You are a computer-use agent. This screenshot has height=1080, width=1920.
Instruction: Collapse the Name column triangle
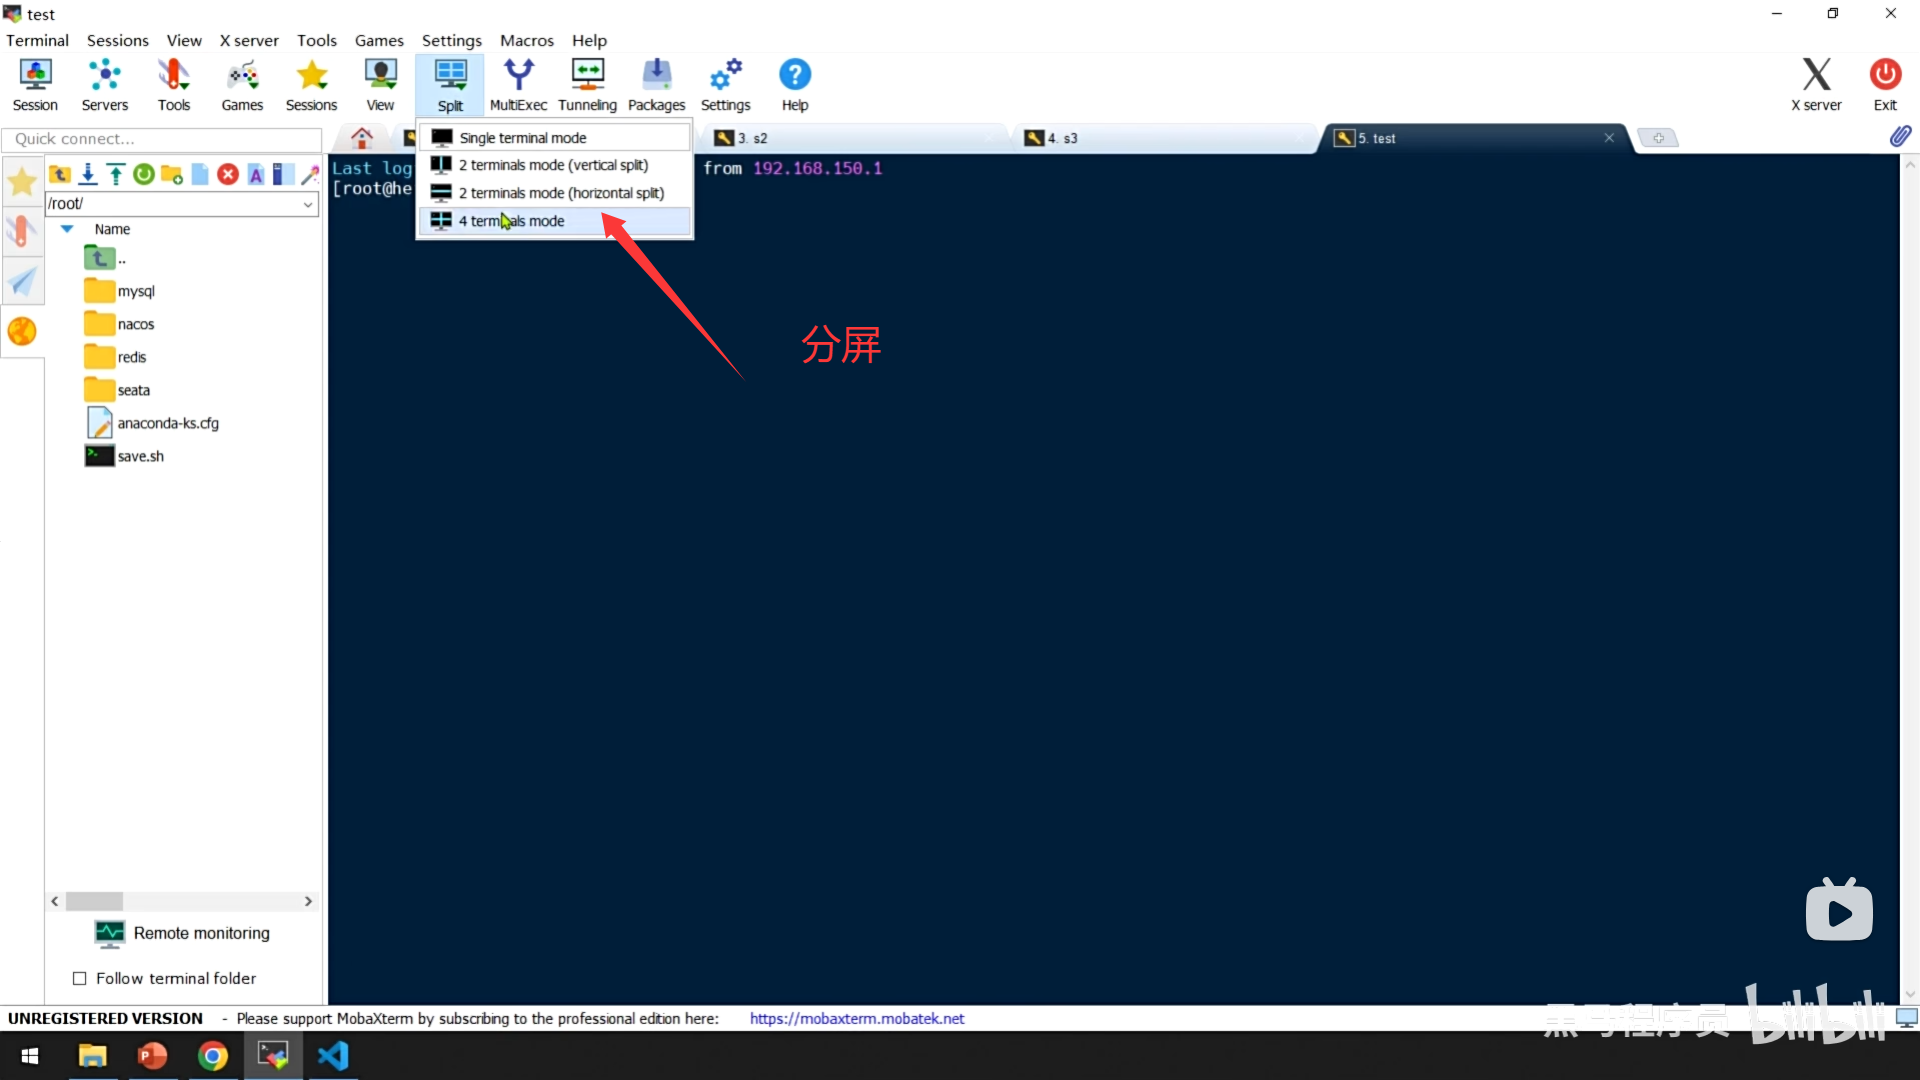(x=67, y=229)
